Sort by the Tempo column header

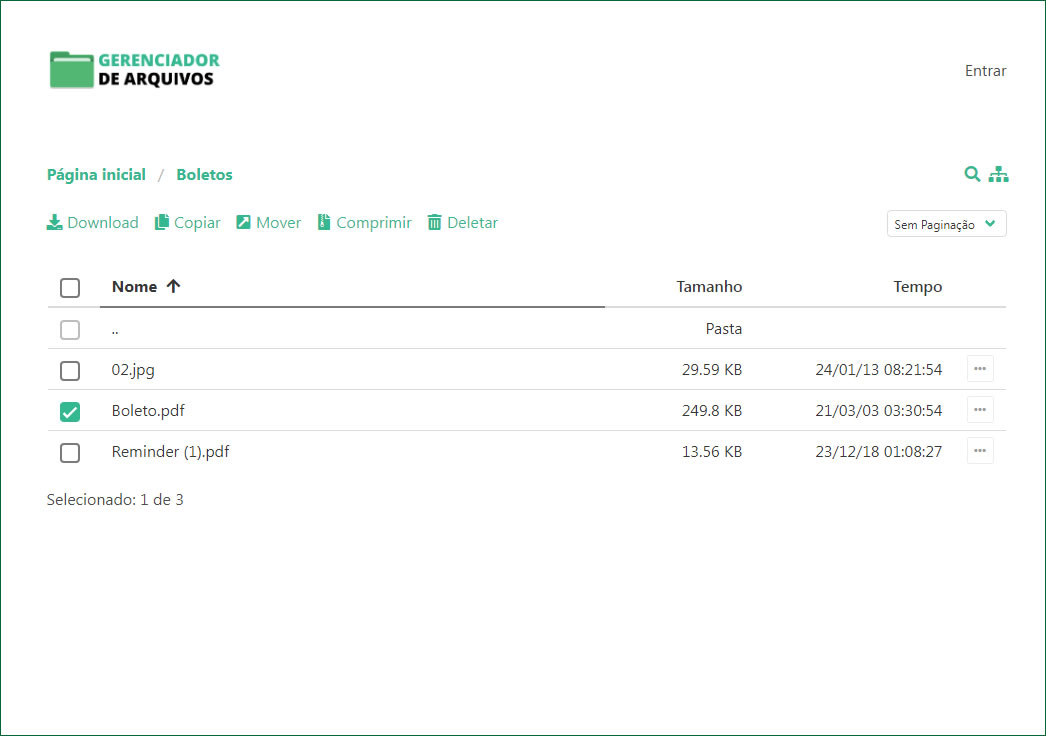point(917,287)
